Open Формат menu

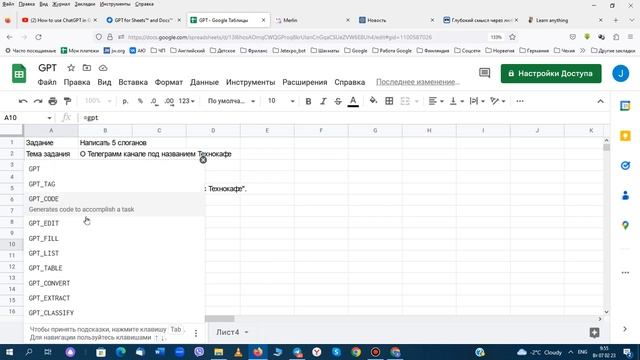coord(169,82)
